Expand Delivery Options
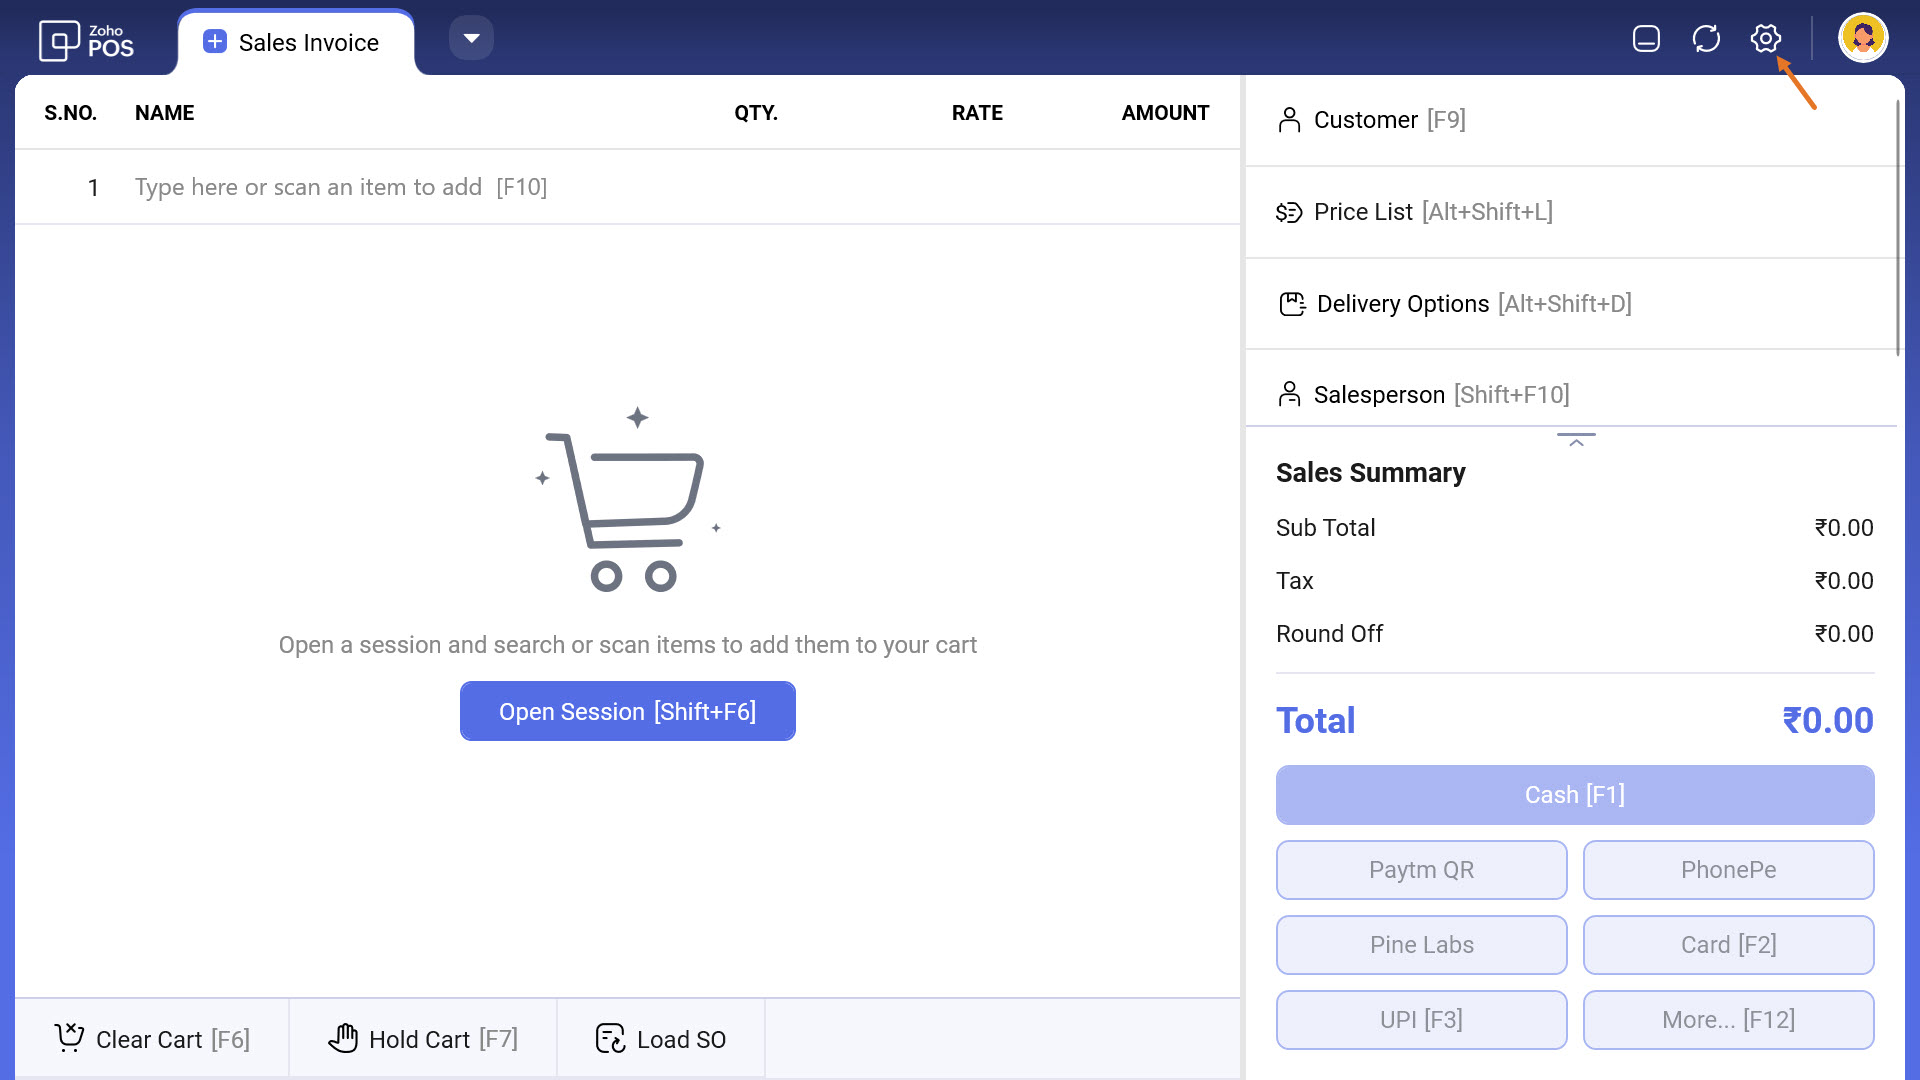The image size is (1920, 1080). pos(1455,304)
